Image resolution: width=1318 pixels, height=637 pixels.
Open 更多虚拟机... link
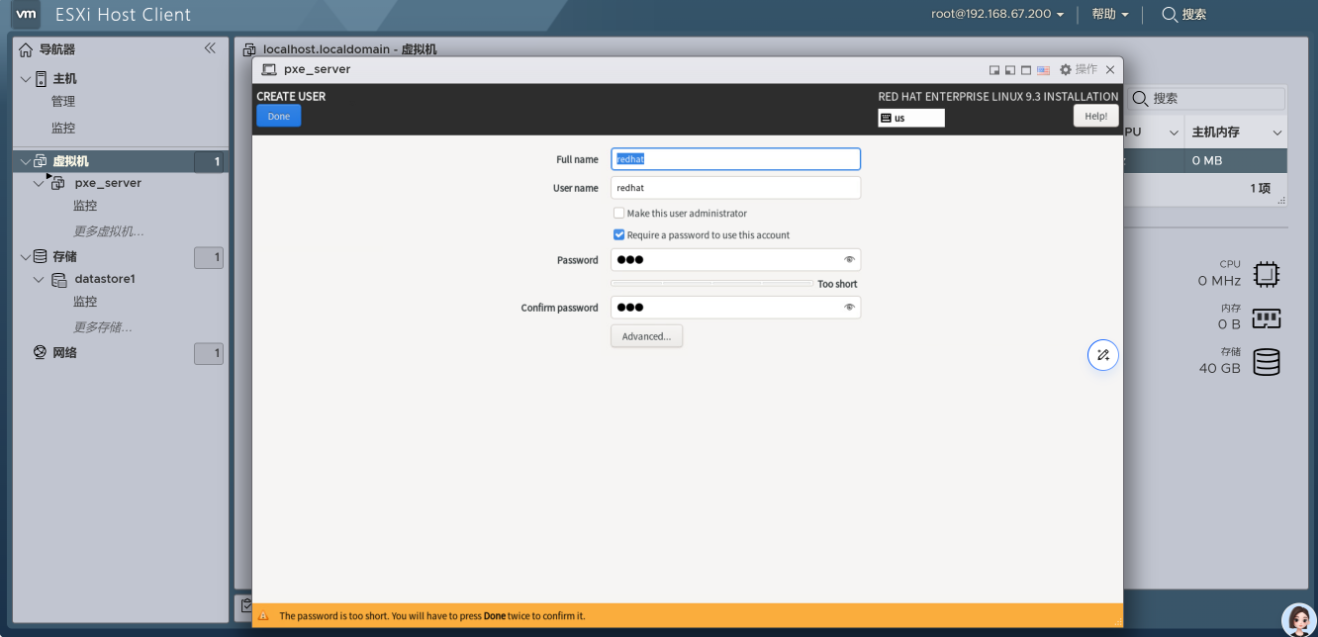(108, 232)
